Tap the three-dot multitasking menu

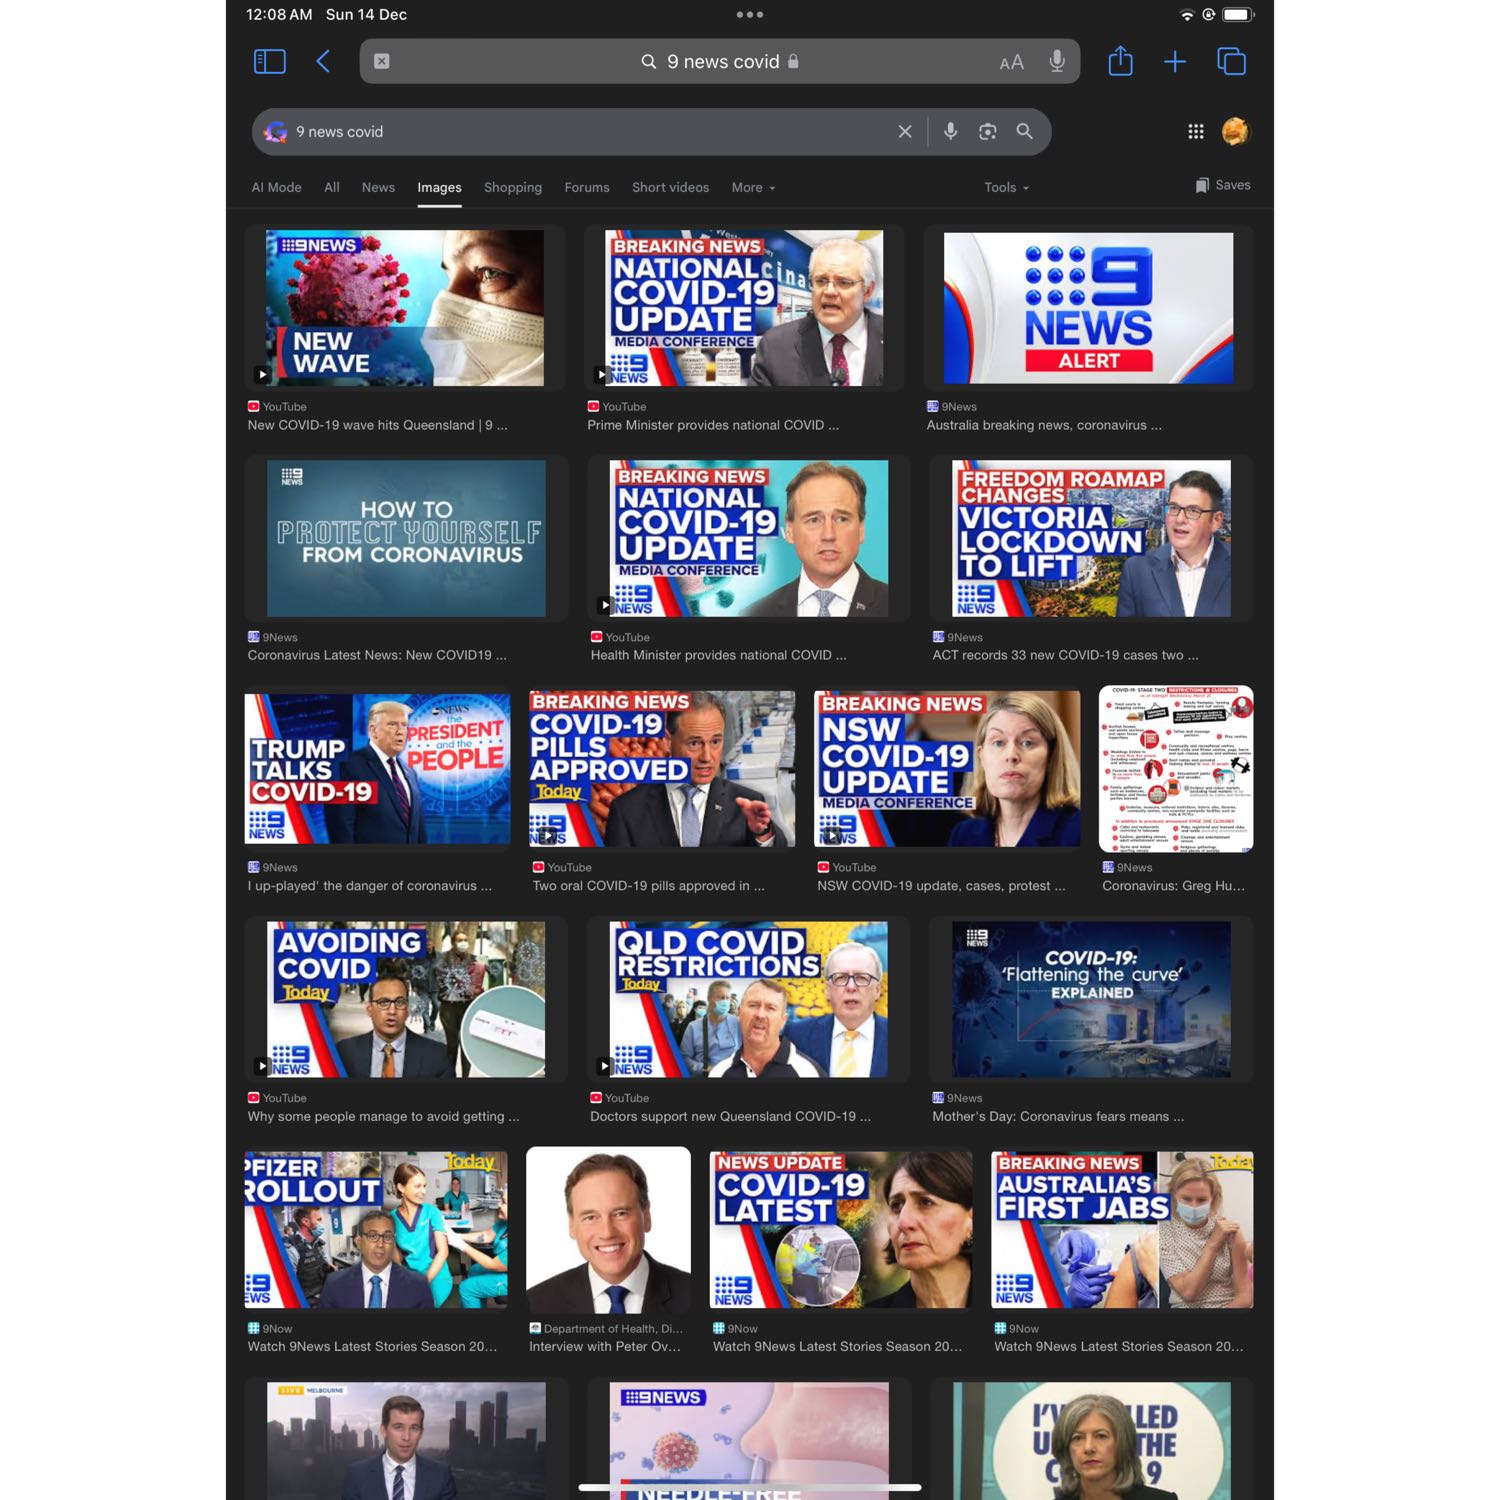750,15
